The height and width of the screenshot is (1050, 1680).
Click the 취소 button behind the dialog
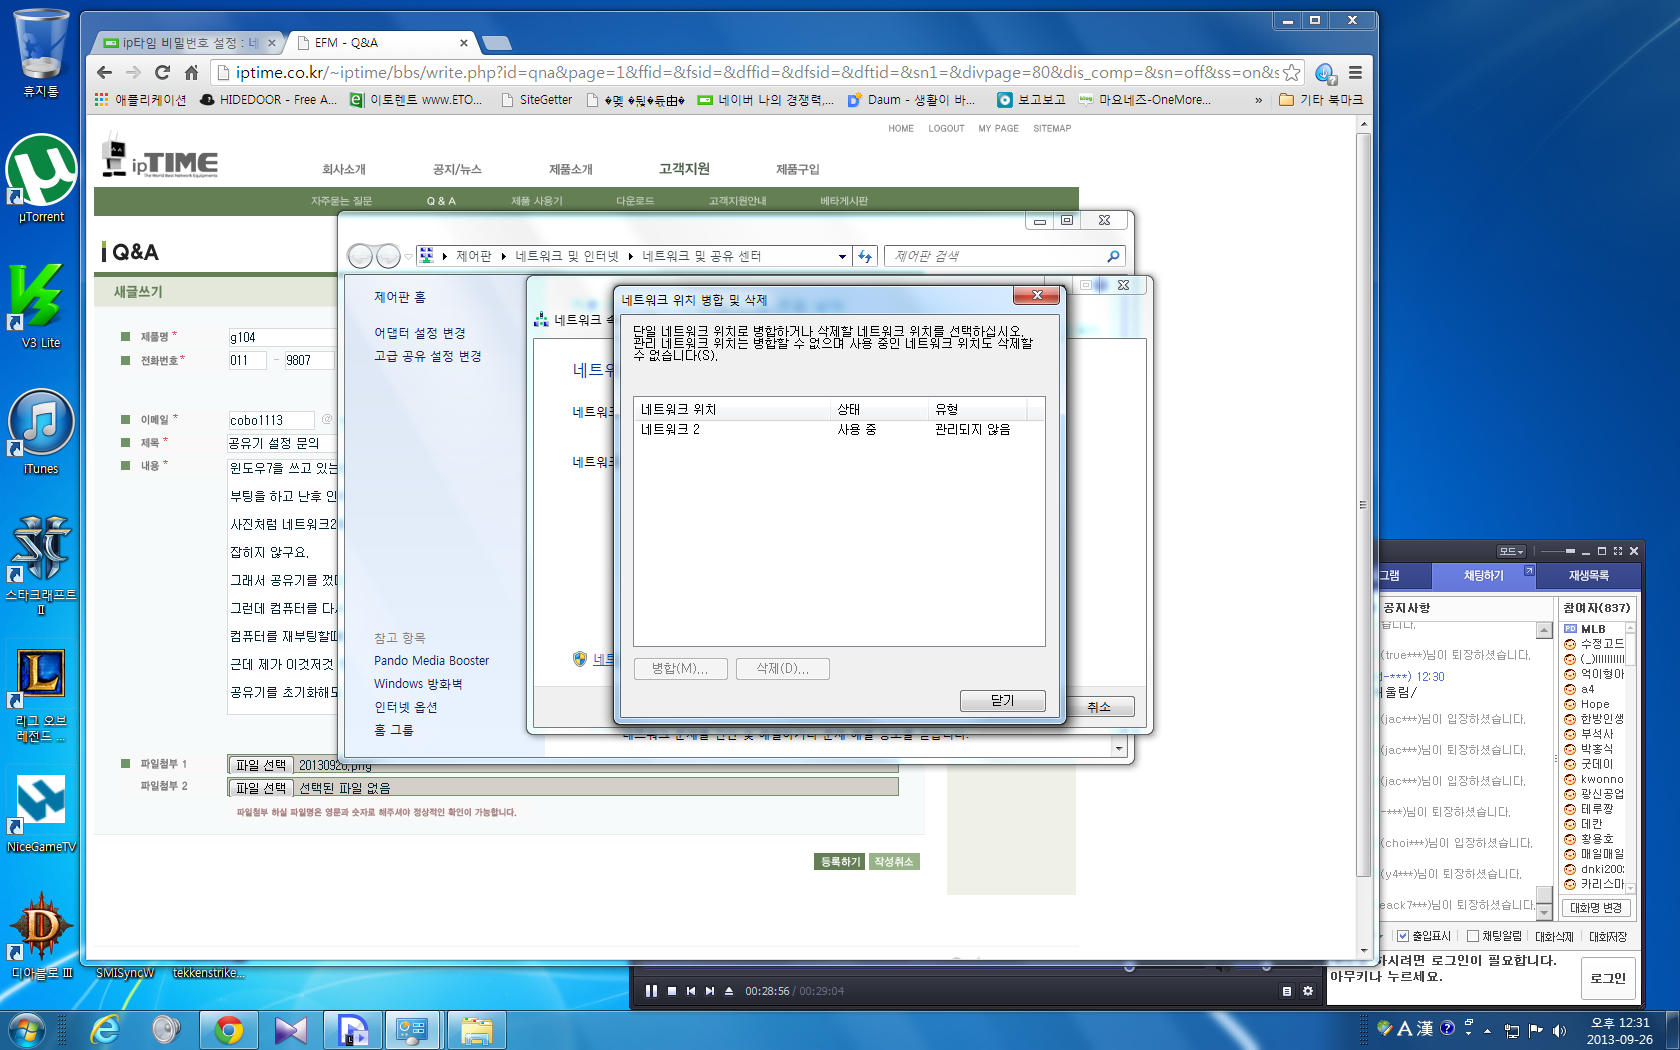[x=1098, y=706]
